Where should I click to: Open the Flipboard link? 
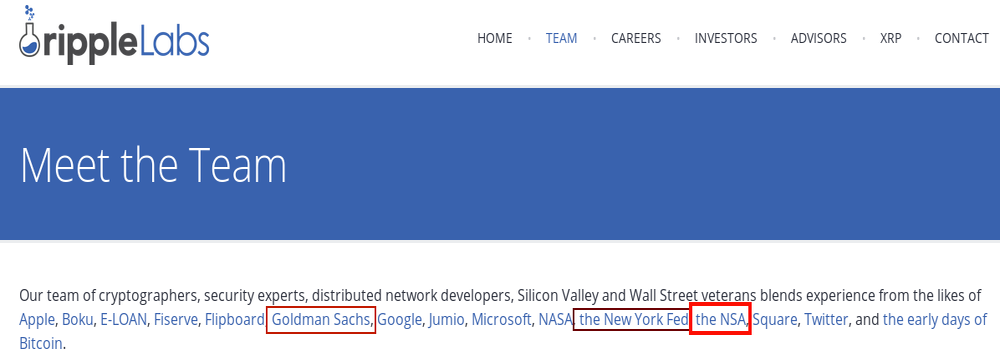(x=234, y=320)
